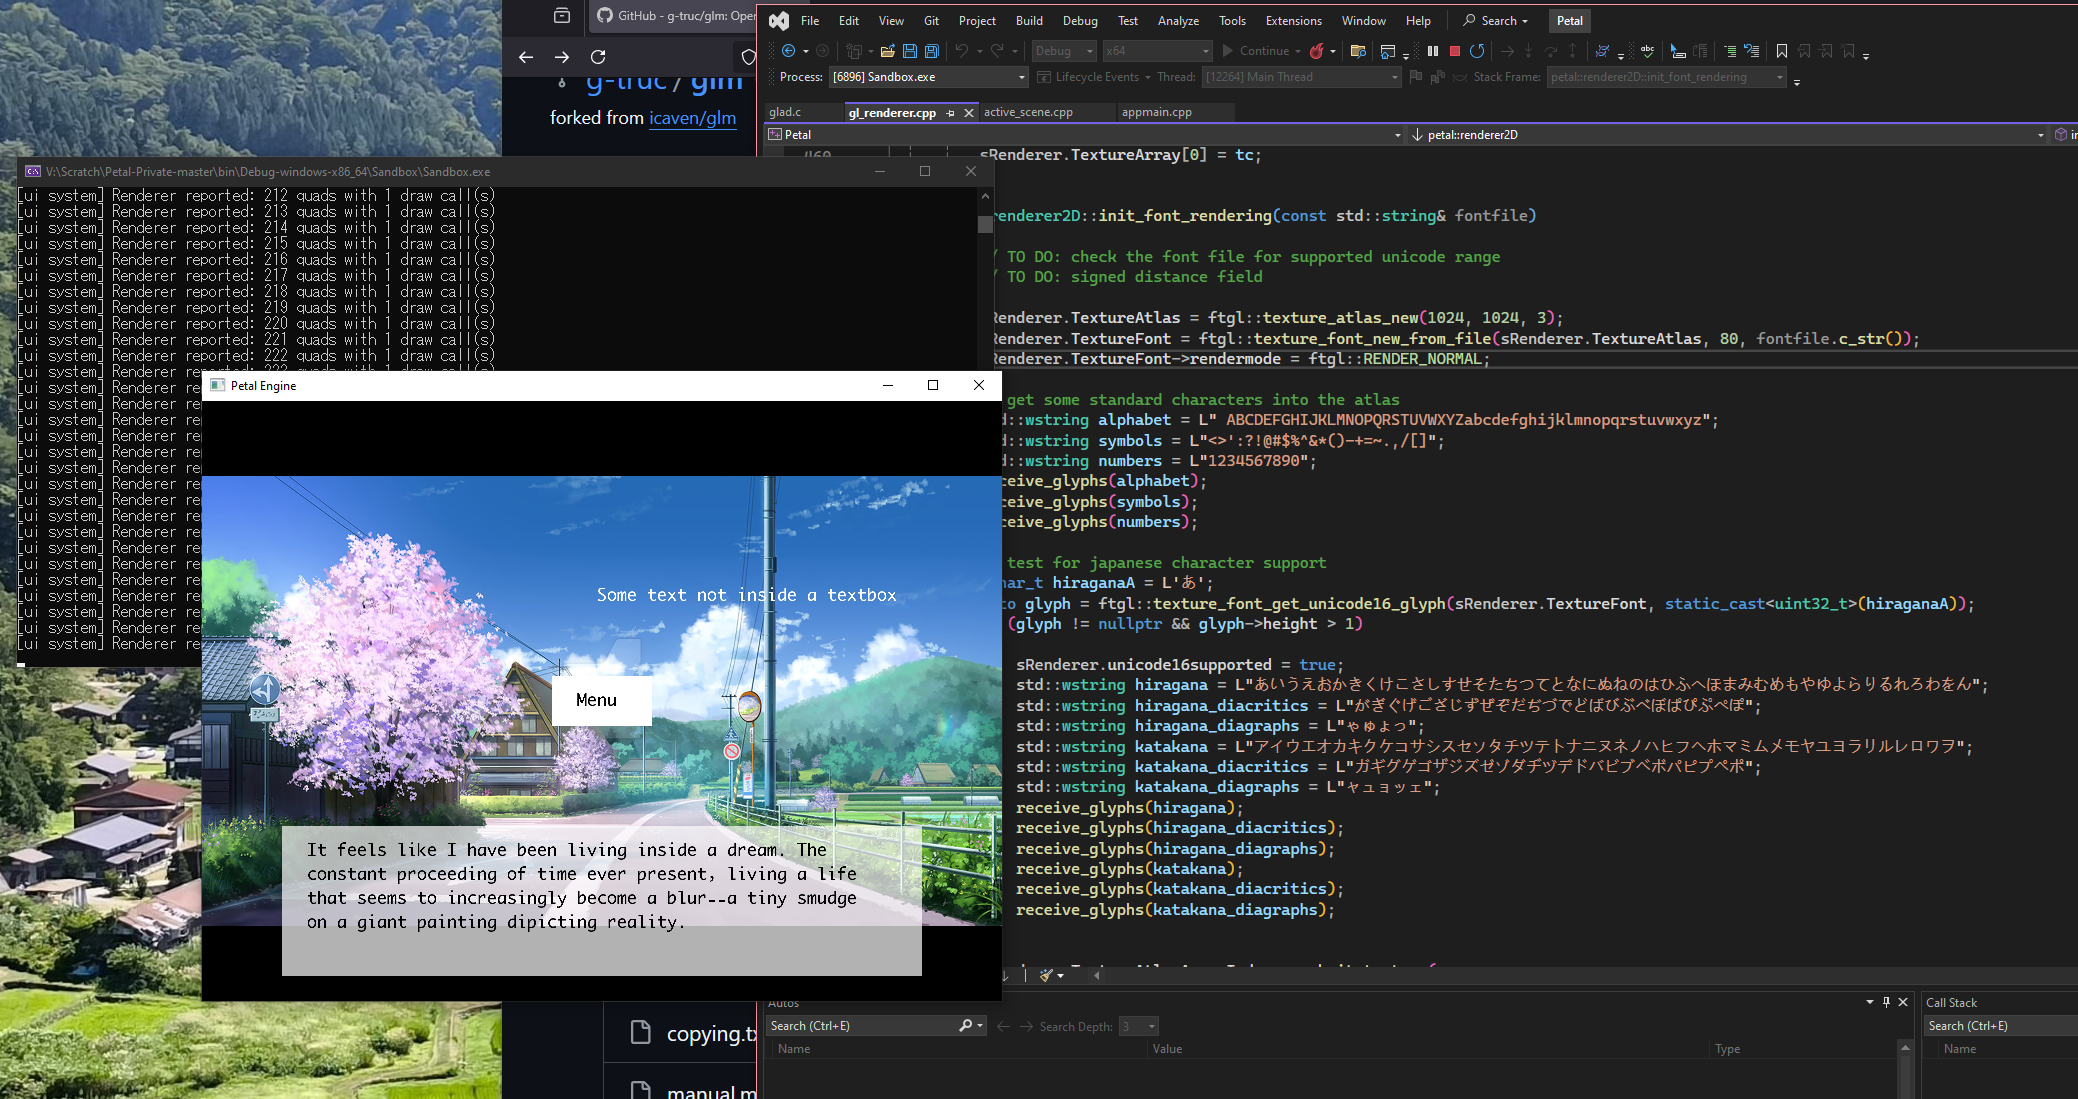The height and width of the screenshot is (1099, 2078).
Task: Open the Debug menu
Action: click(1079, 21)
